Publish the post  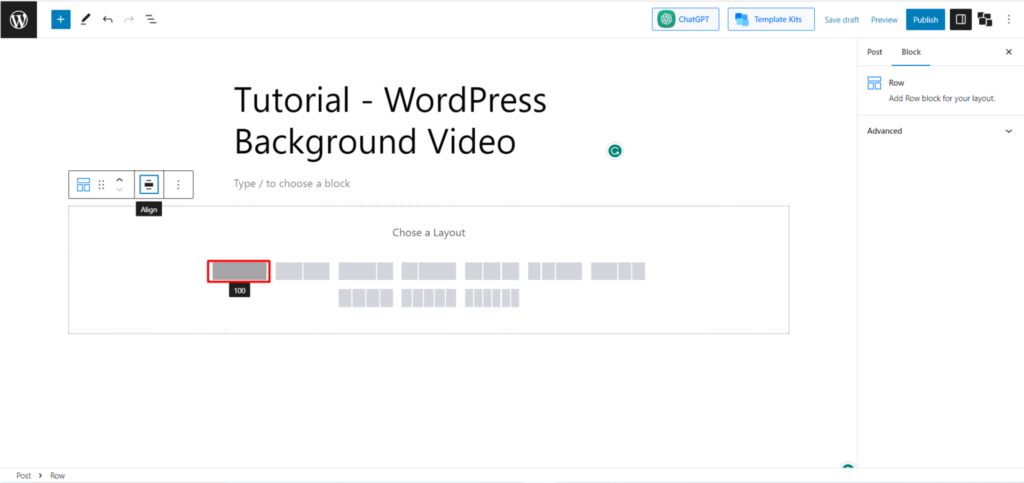(925, 20)
